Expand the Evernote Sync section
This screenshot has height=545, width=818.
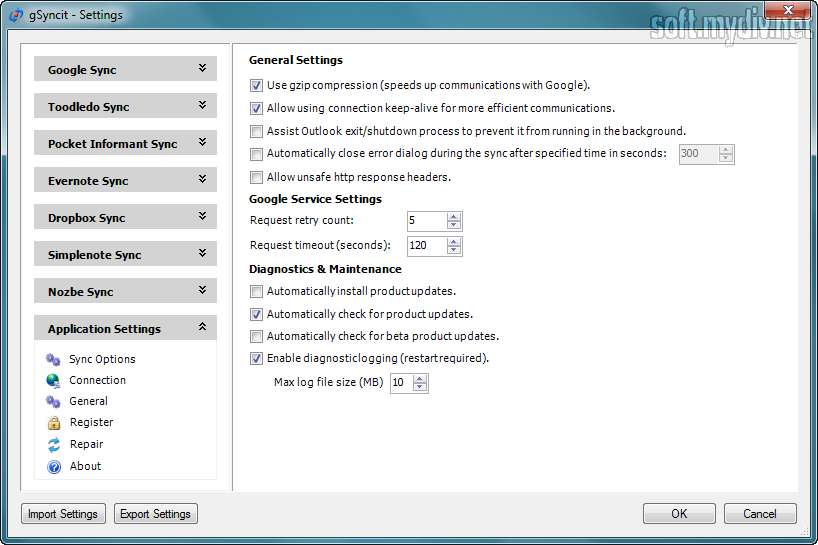click(125, 180)
